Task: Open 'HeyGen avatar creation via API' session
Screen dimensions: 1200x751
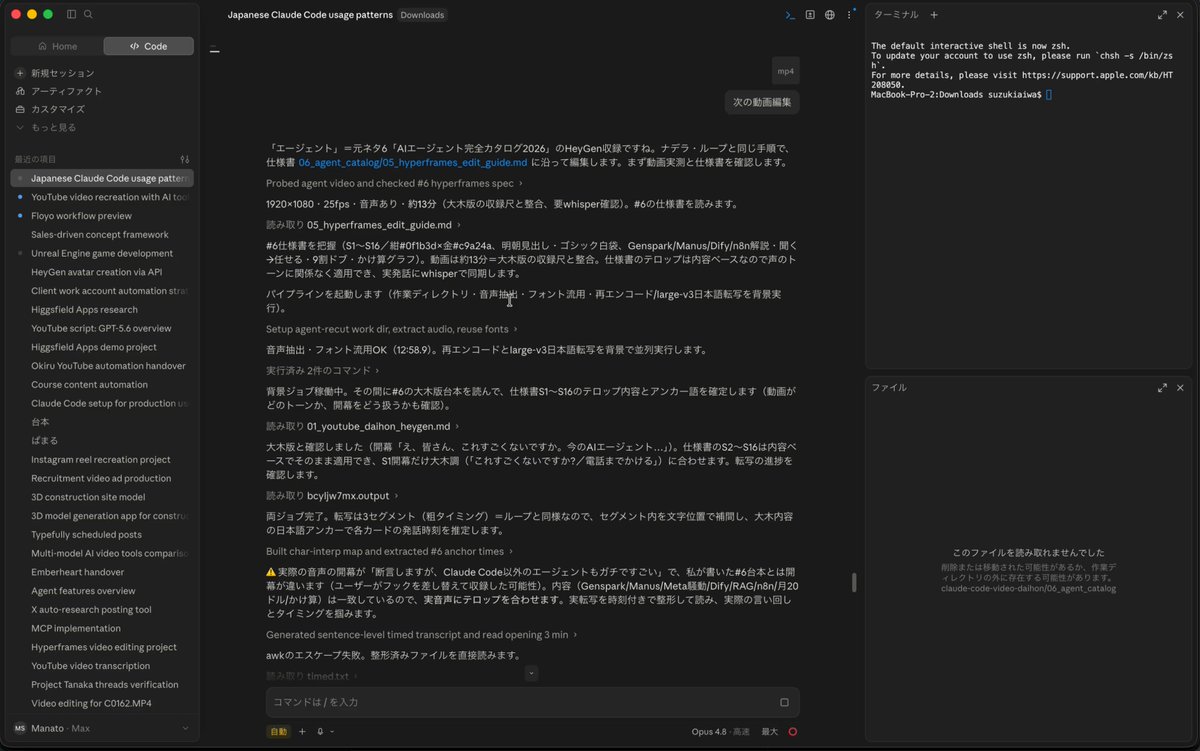Action: [102, 272]
